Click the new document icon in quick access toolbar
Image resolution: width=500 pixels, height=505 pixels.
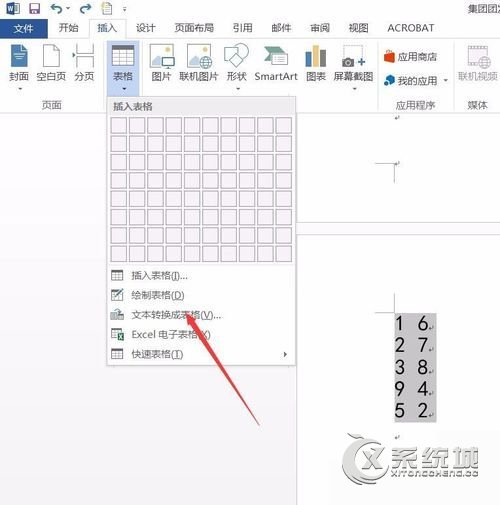coord(107,8)
